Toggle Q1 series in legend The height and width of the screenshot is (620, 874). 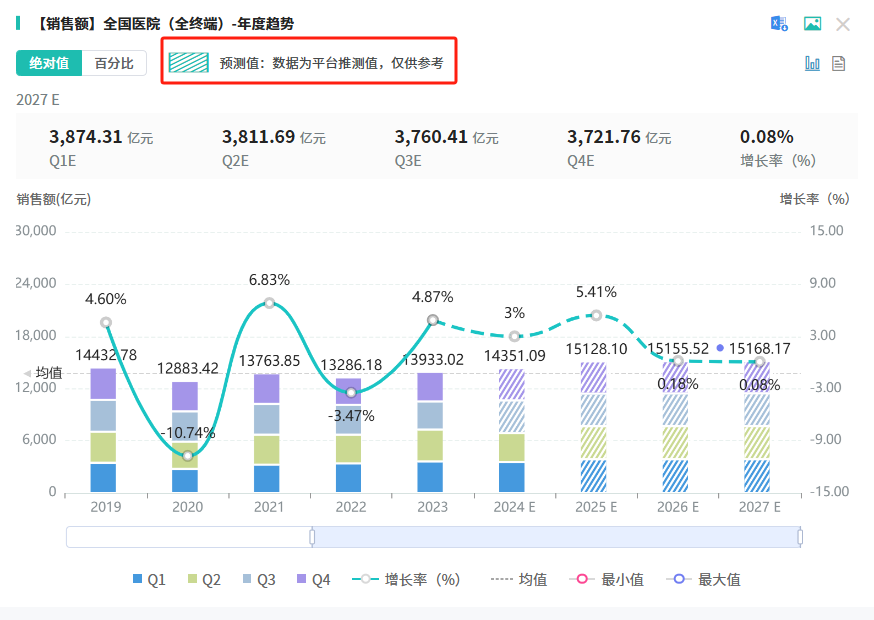pyautogui.click(x=149, y=579)
